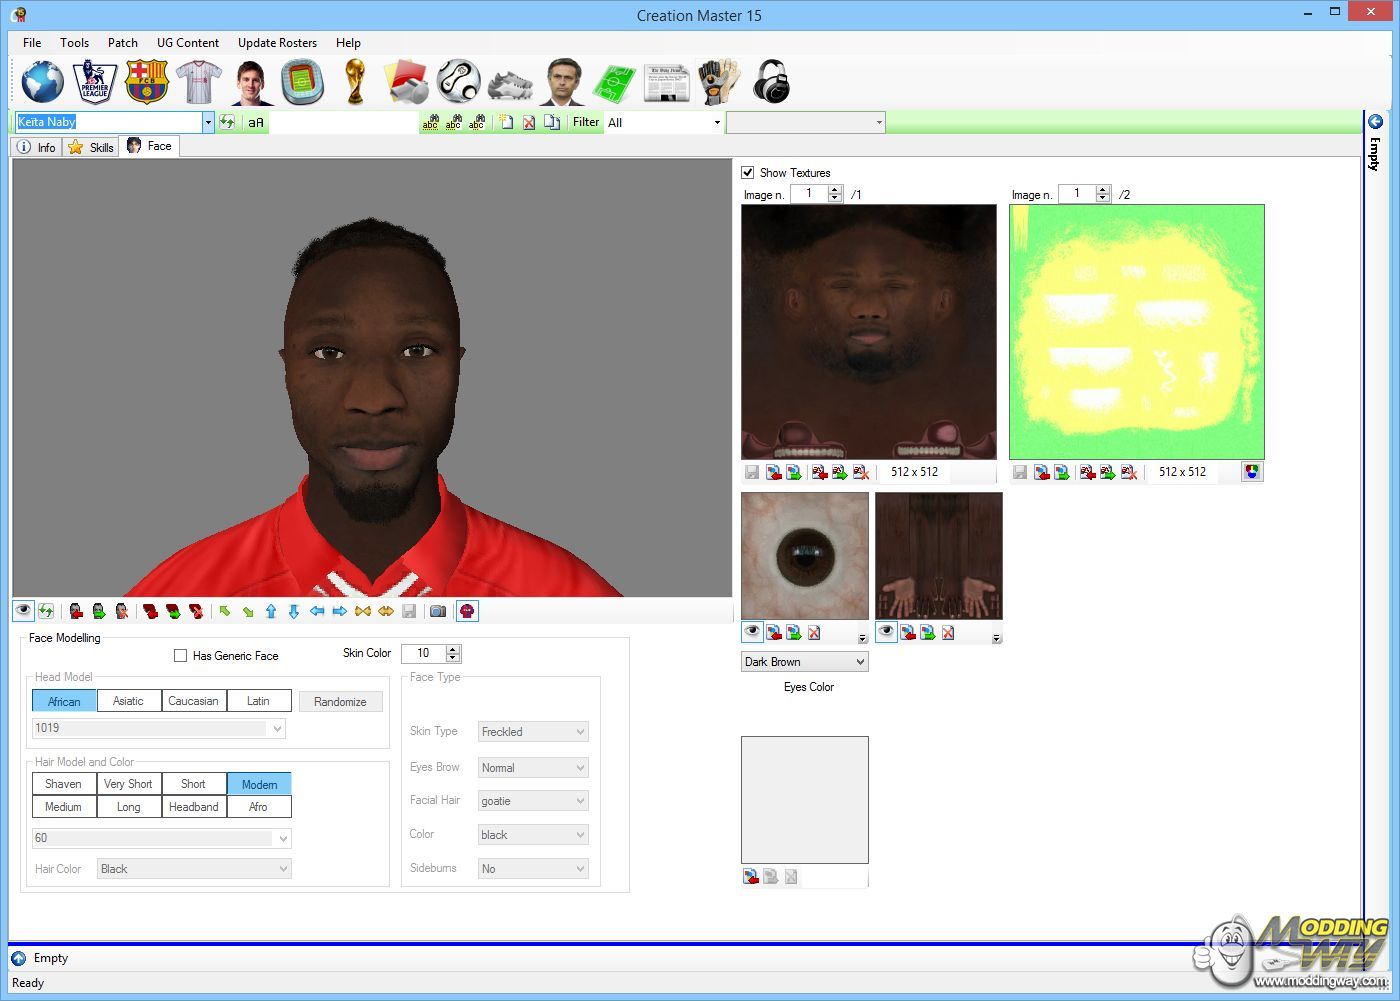
Task: Click the face skin texture thumbnail
Action: click(x=868, y=332)
